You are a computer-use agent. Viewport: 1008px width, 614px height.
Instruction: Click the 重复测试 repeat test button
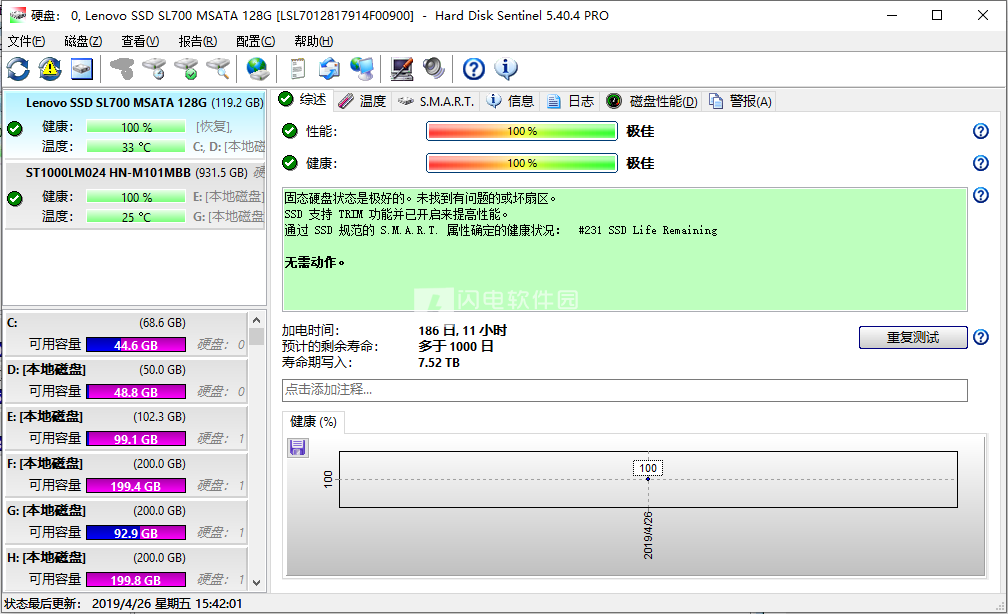click(913, 338)
